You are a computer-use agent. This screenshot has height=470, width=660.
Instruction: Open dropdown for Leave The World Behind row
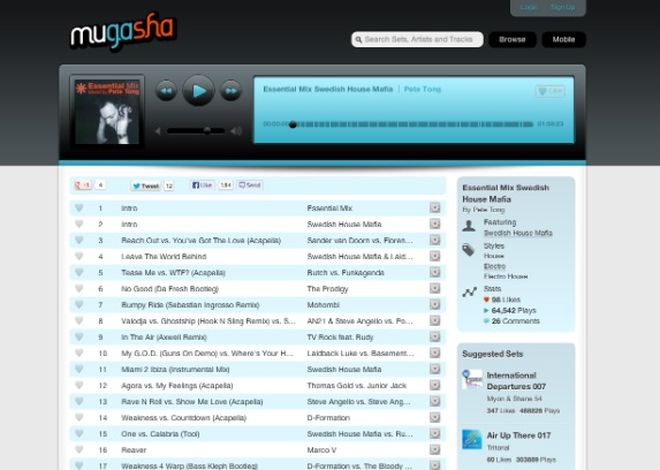435,256
